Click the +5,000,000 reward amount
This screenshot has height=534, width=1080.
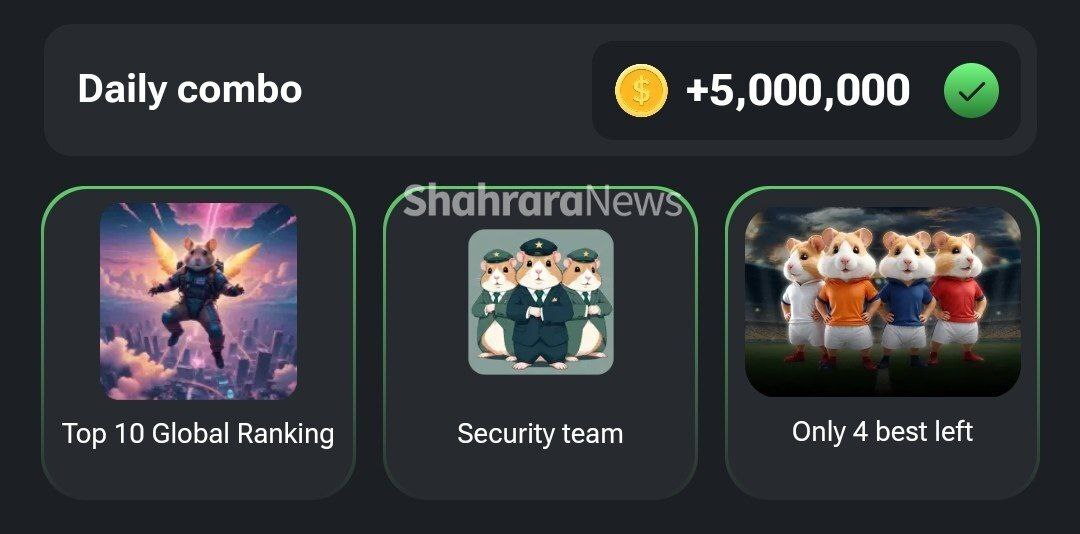798,90
